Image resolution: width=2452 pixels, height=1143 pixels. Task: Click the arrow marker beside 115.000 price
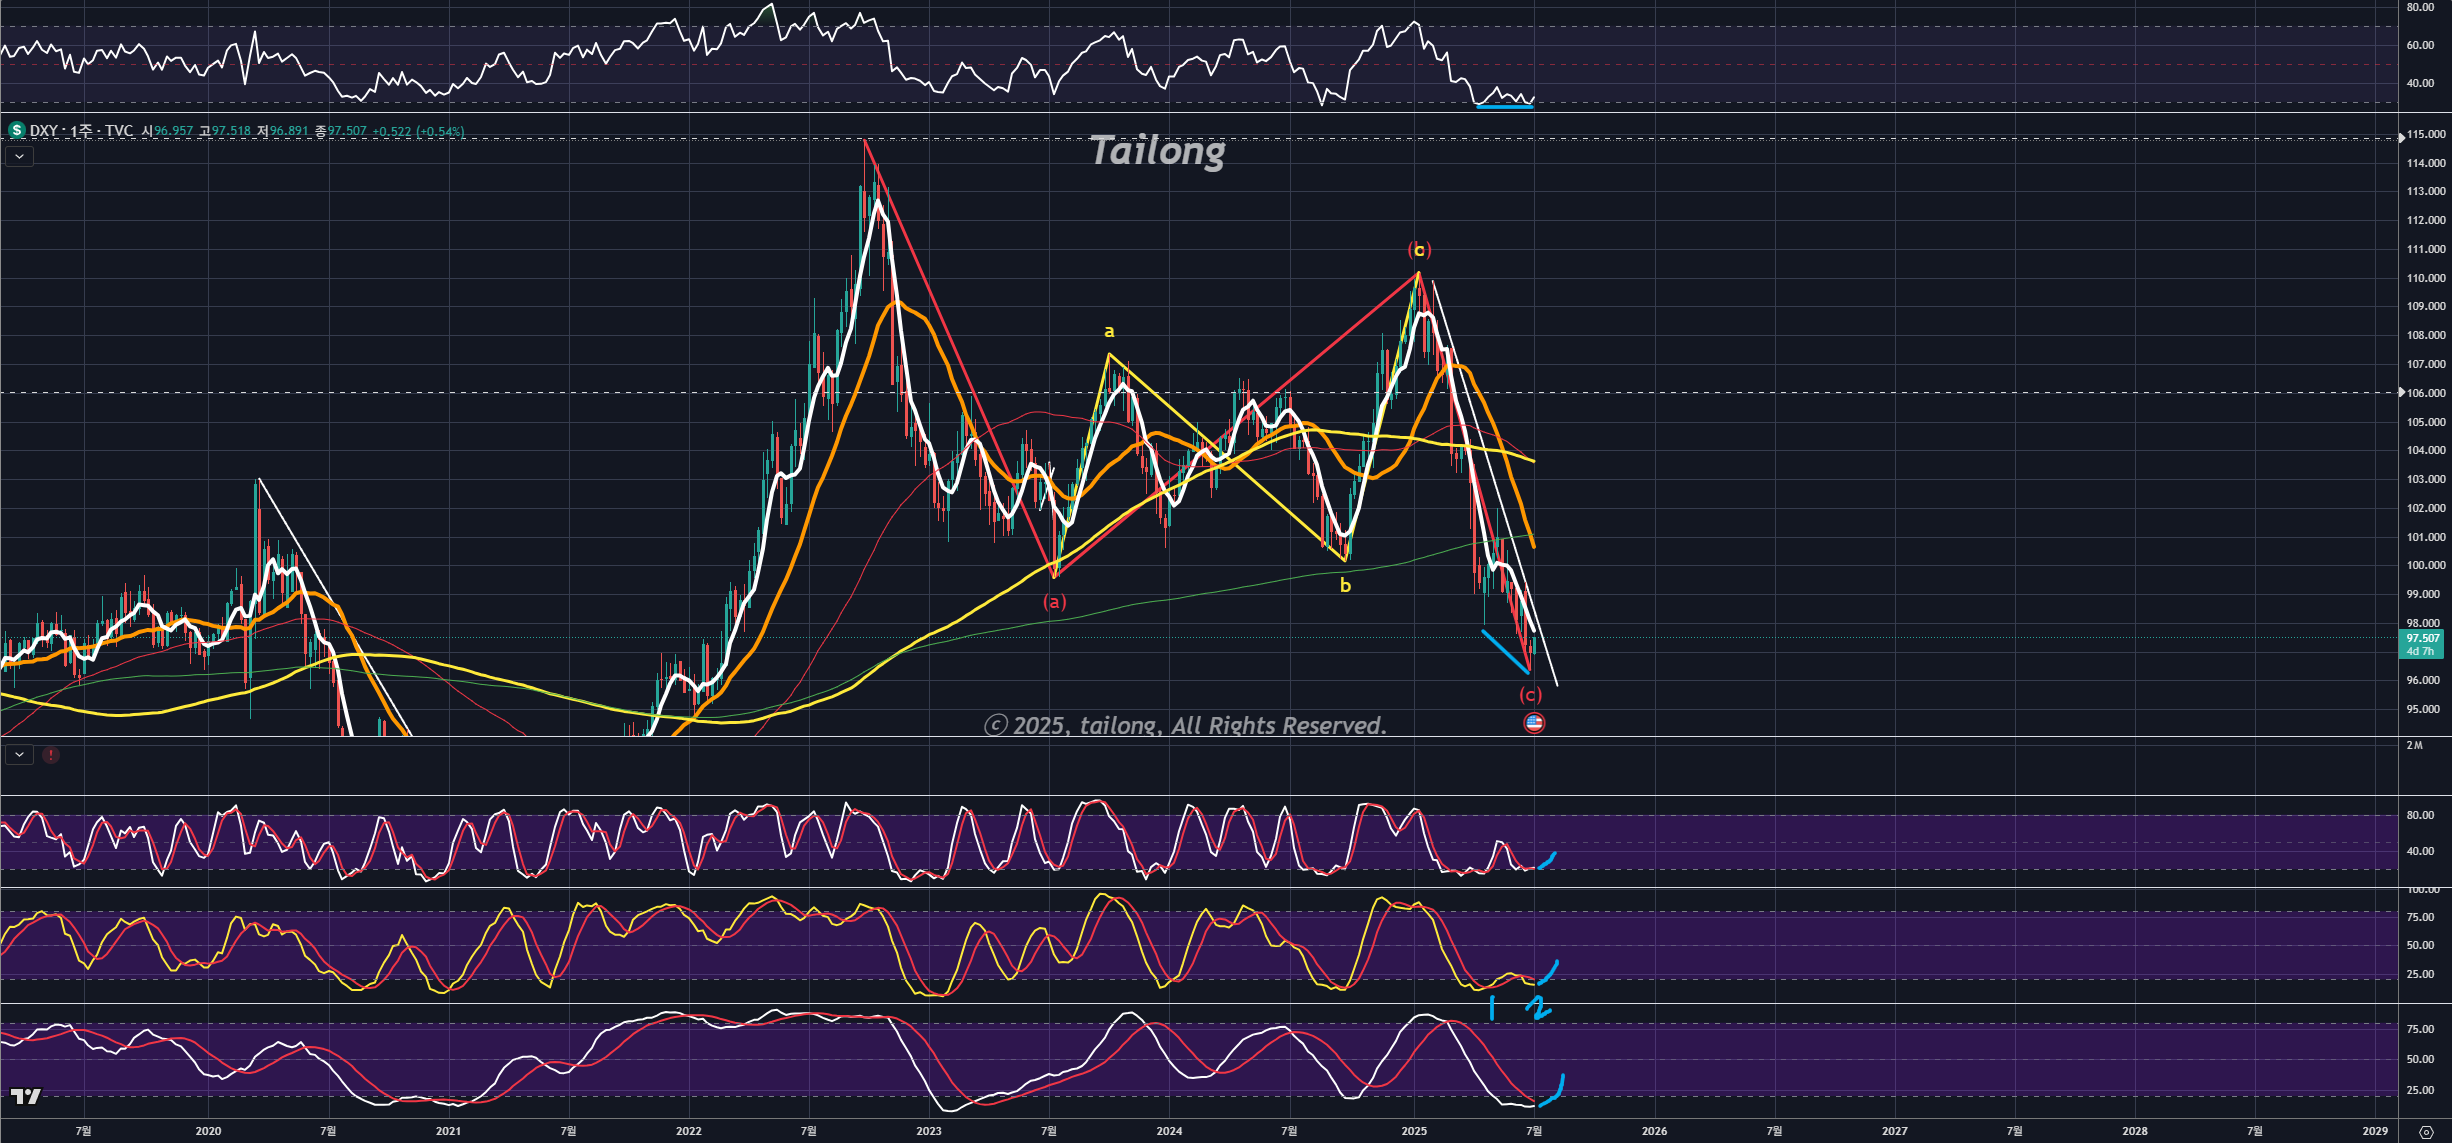pyautogui.click(x=2402, y=138)
